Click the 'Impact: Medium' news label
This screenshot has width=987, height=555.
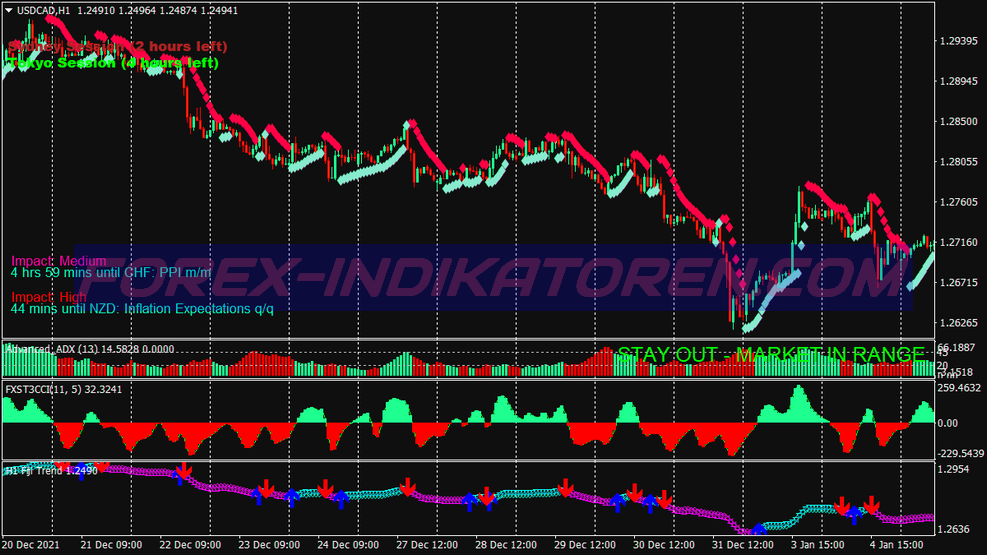(59, 261)
